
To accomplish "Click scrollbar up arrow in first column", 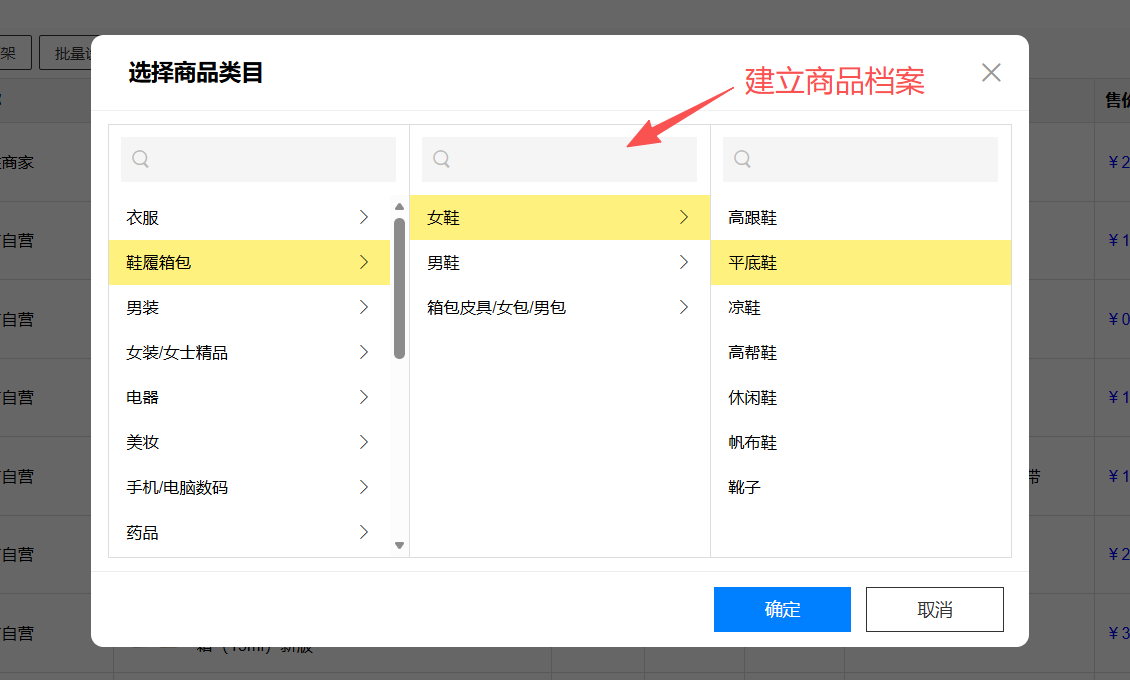I will coord(400,207).
